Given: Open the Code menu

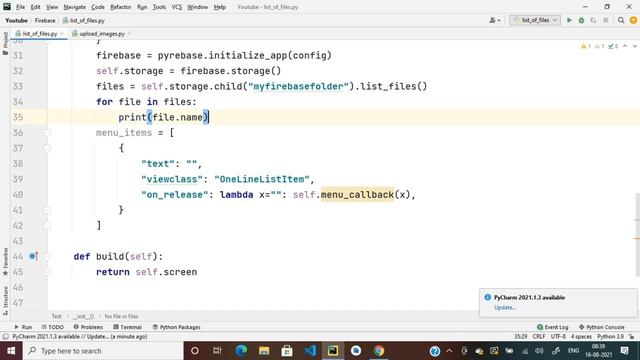Looking at the screenshot, I should click(98, 7).
